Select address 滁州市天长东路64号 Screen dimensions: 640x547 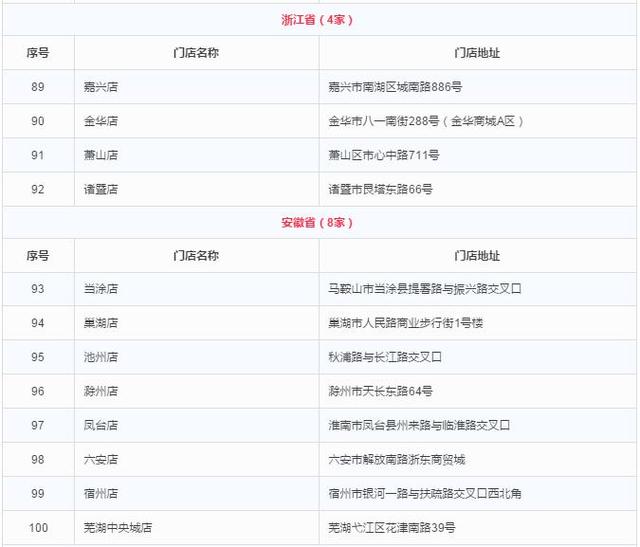click(x=380, y=391)
